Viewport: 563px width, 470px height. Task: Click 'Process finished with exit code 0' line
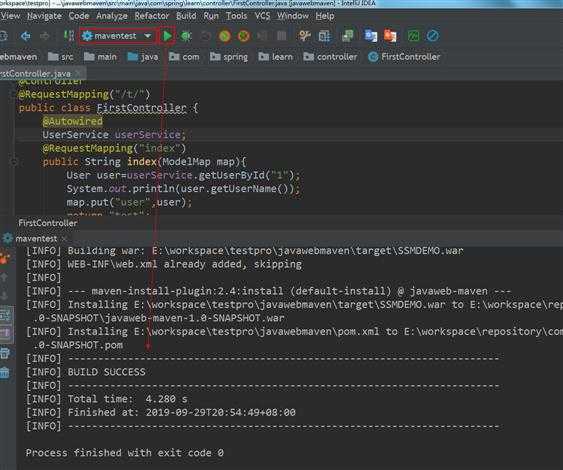(125, 453)
